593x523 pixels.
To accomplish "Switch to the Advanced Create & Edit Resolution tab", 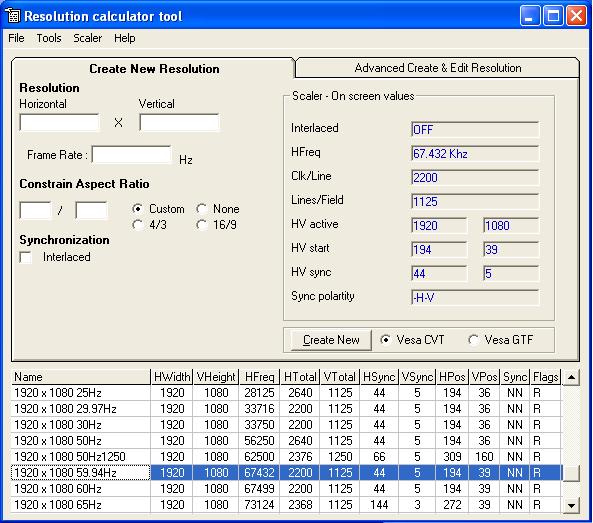I will point(438,68).
